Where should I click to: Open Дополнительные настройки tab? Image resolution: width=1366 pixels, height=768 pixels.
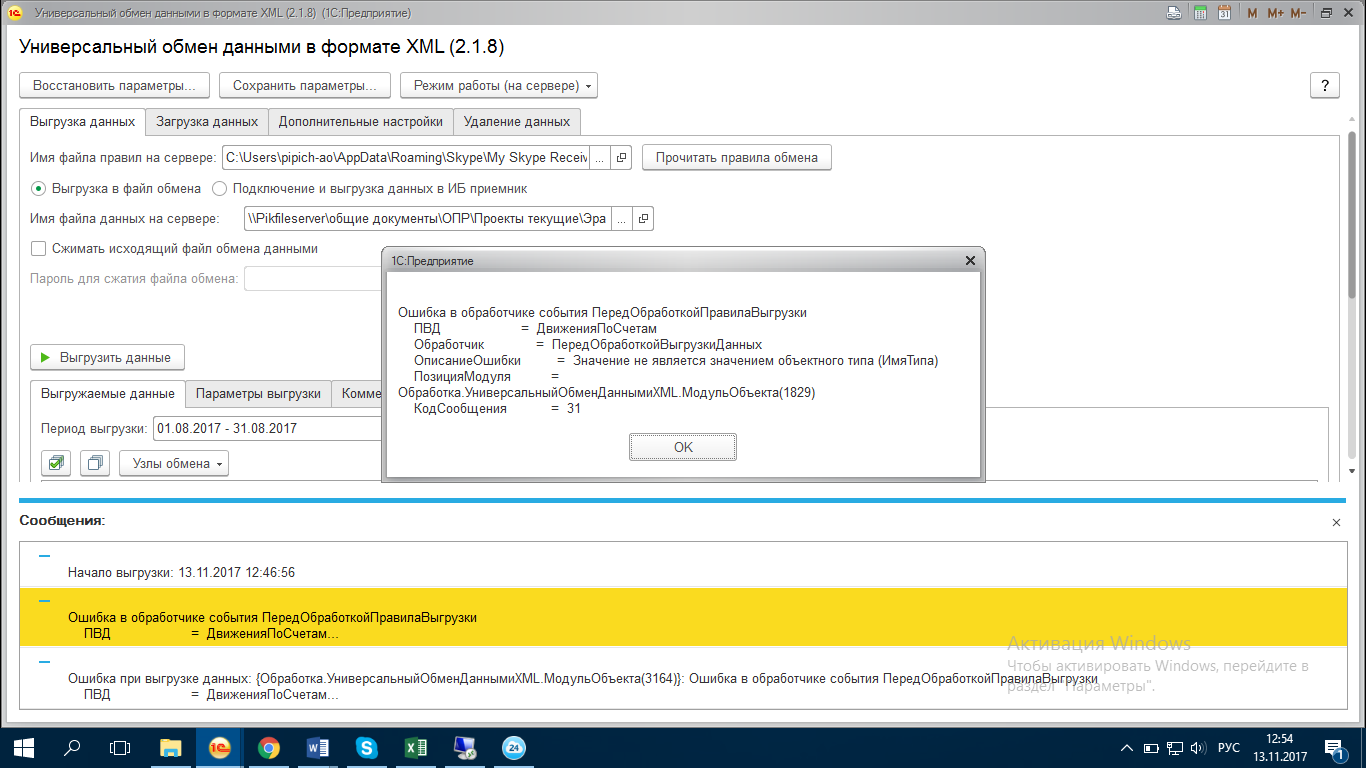pyautogui.click(x=360, y=122)
